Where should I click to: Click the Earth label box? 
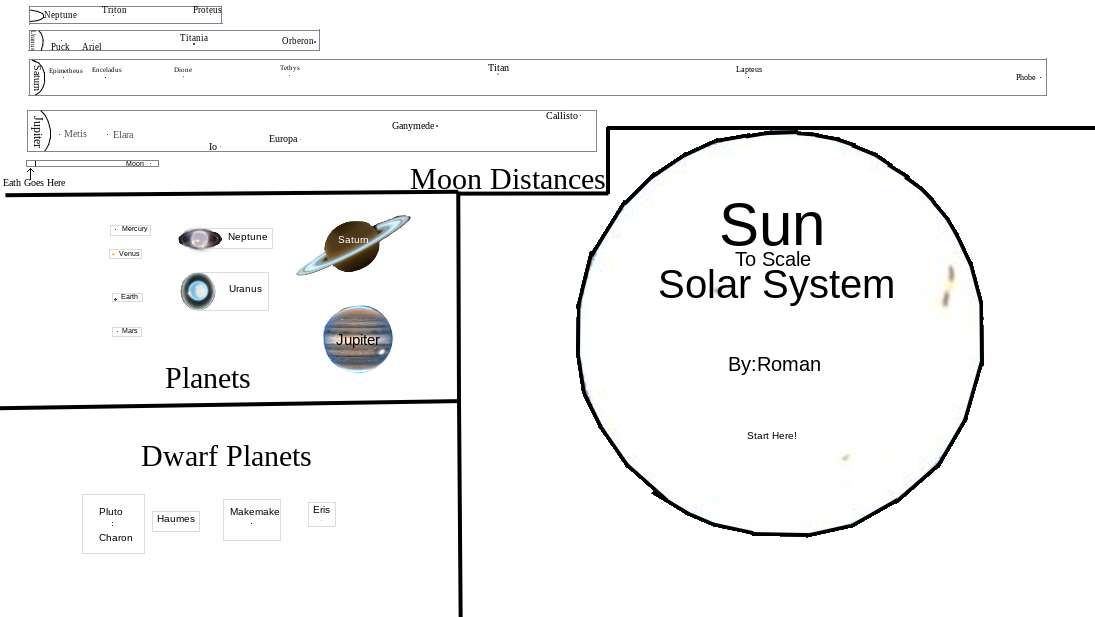coord(128,296)
